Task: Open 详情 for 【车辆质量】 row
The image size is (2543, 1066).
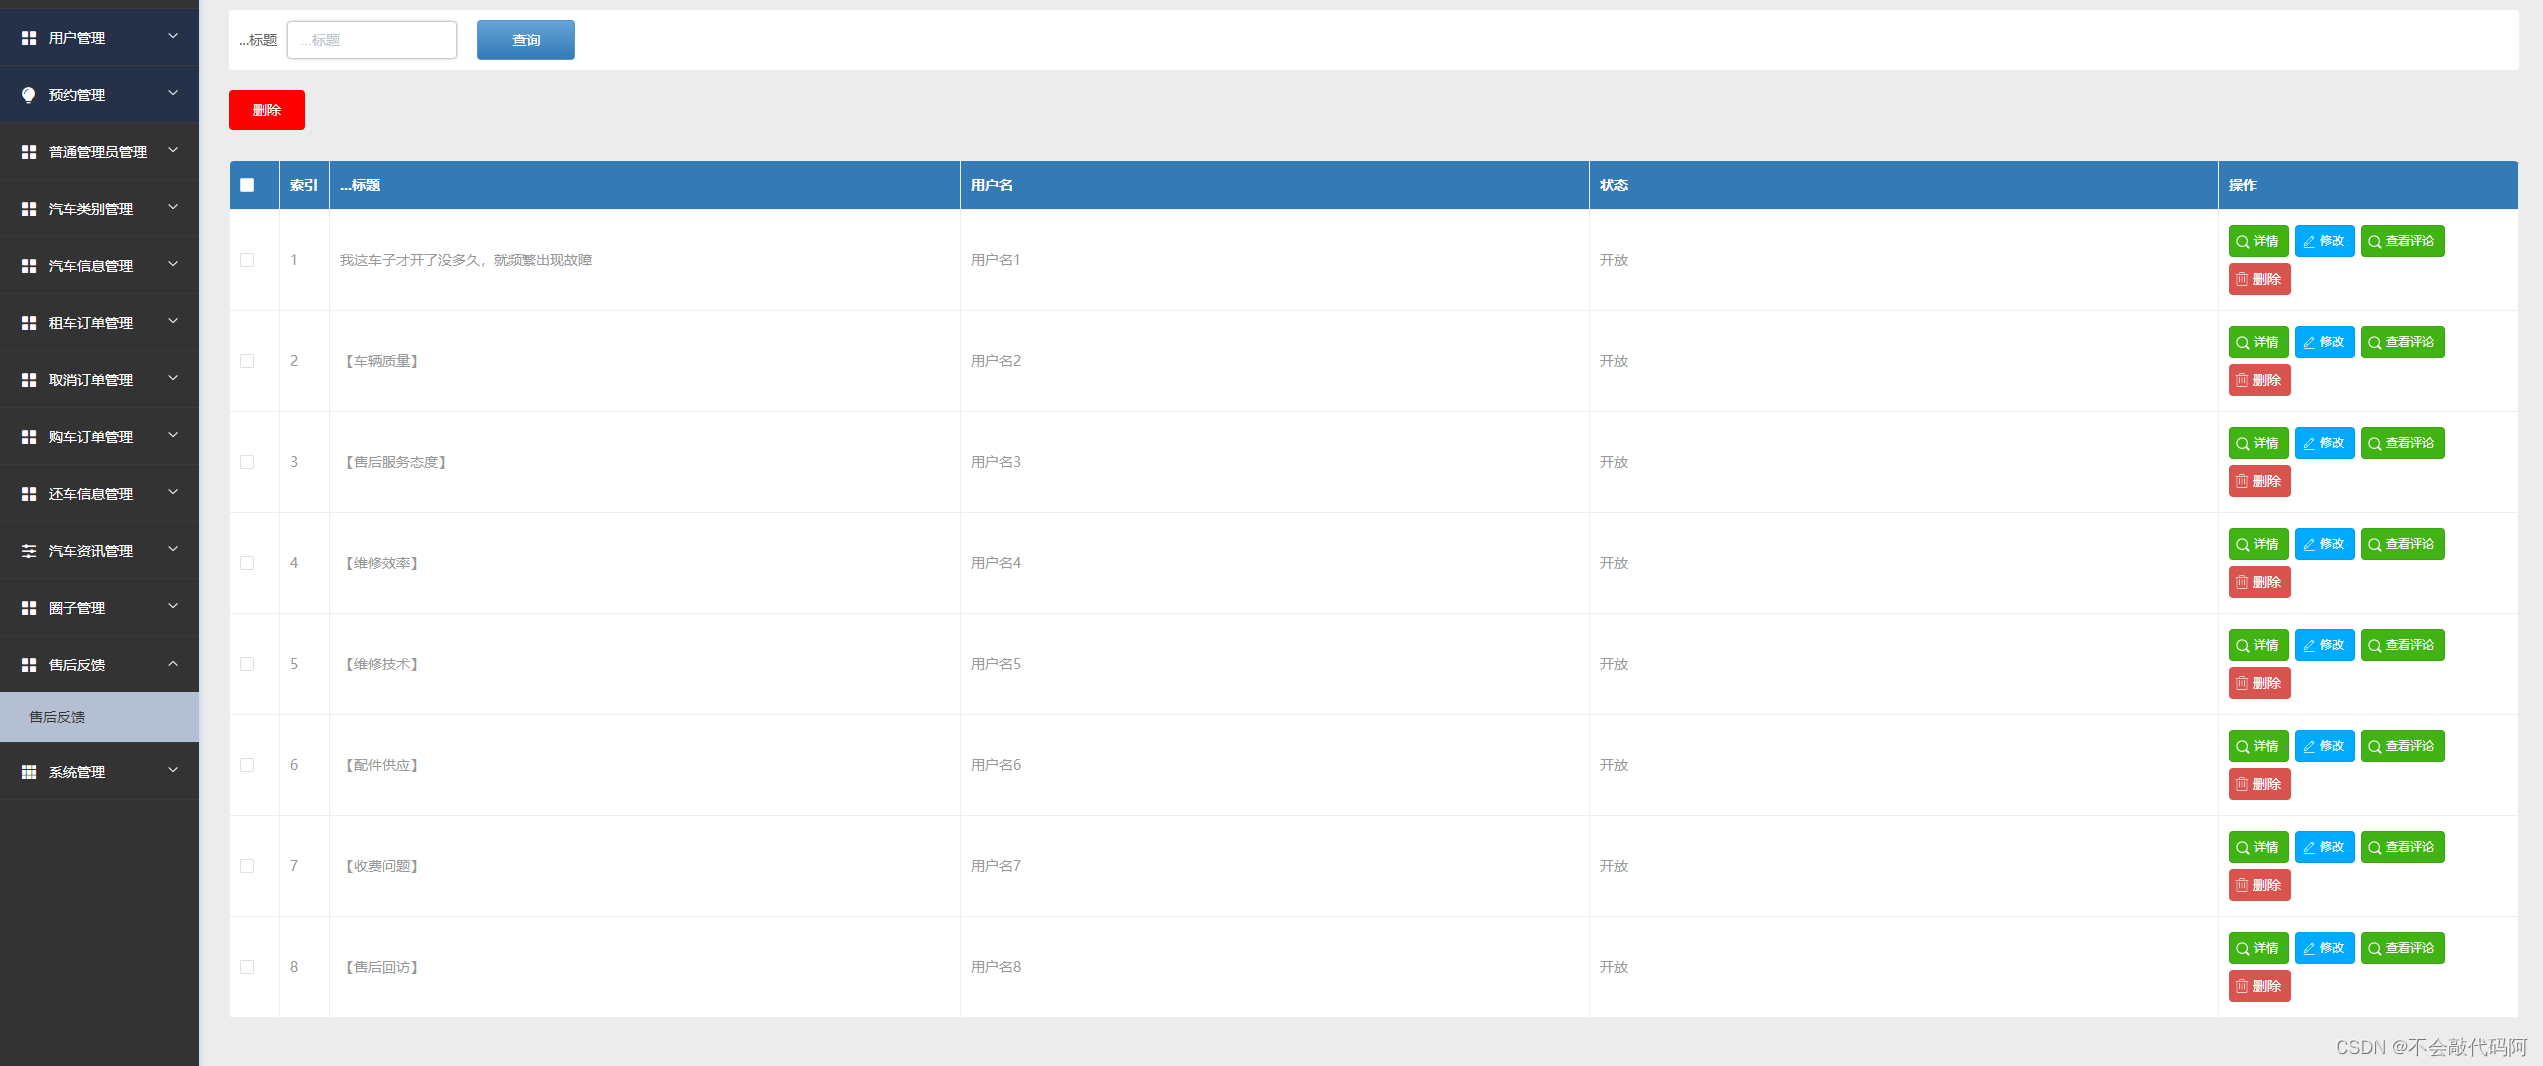Action: click(2258, 342)
